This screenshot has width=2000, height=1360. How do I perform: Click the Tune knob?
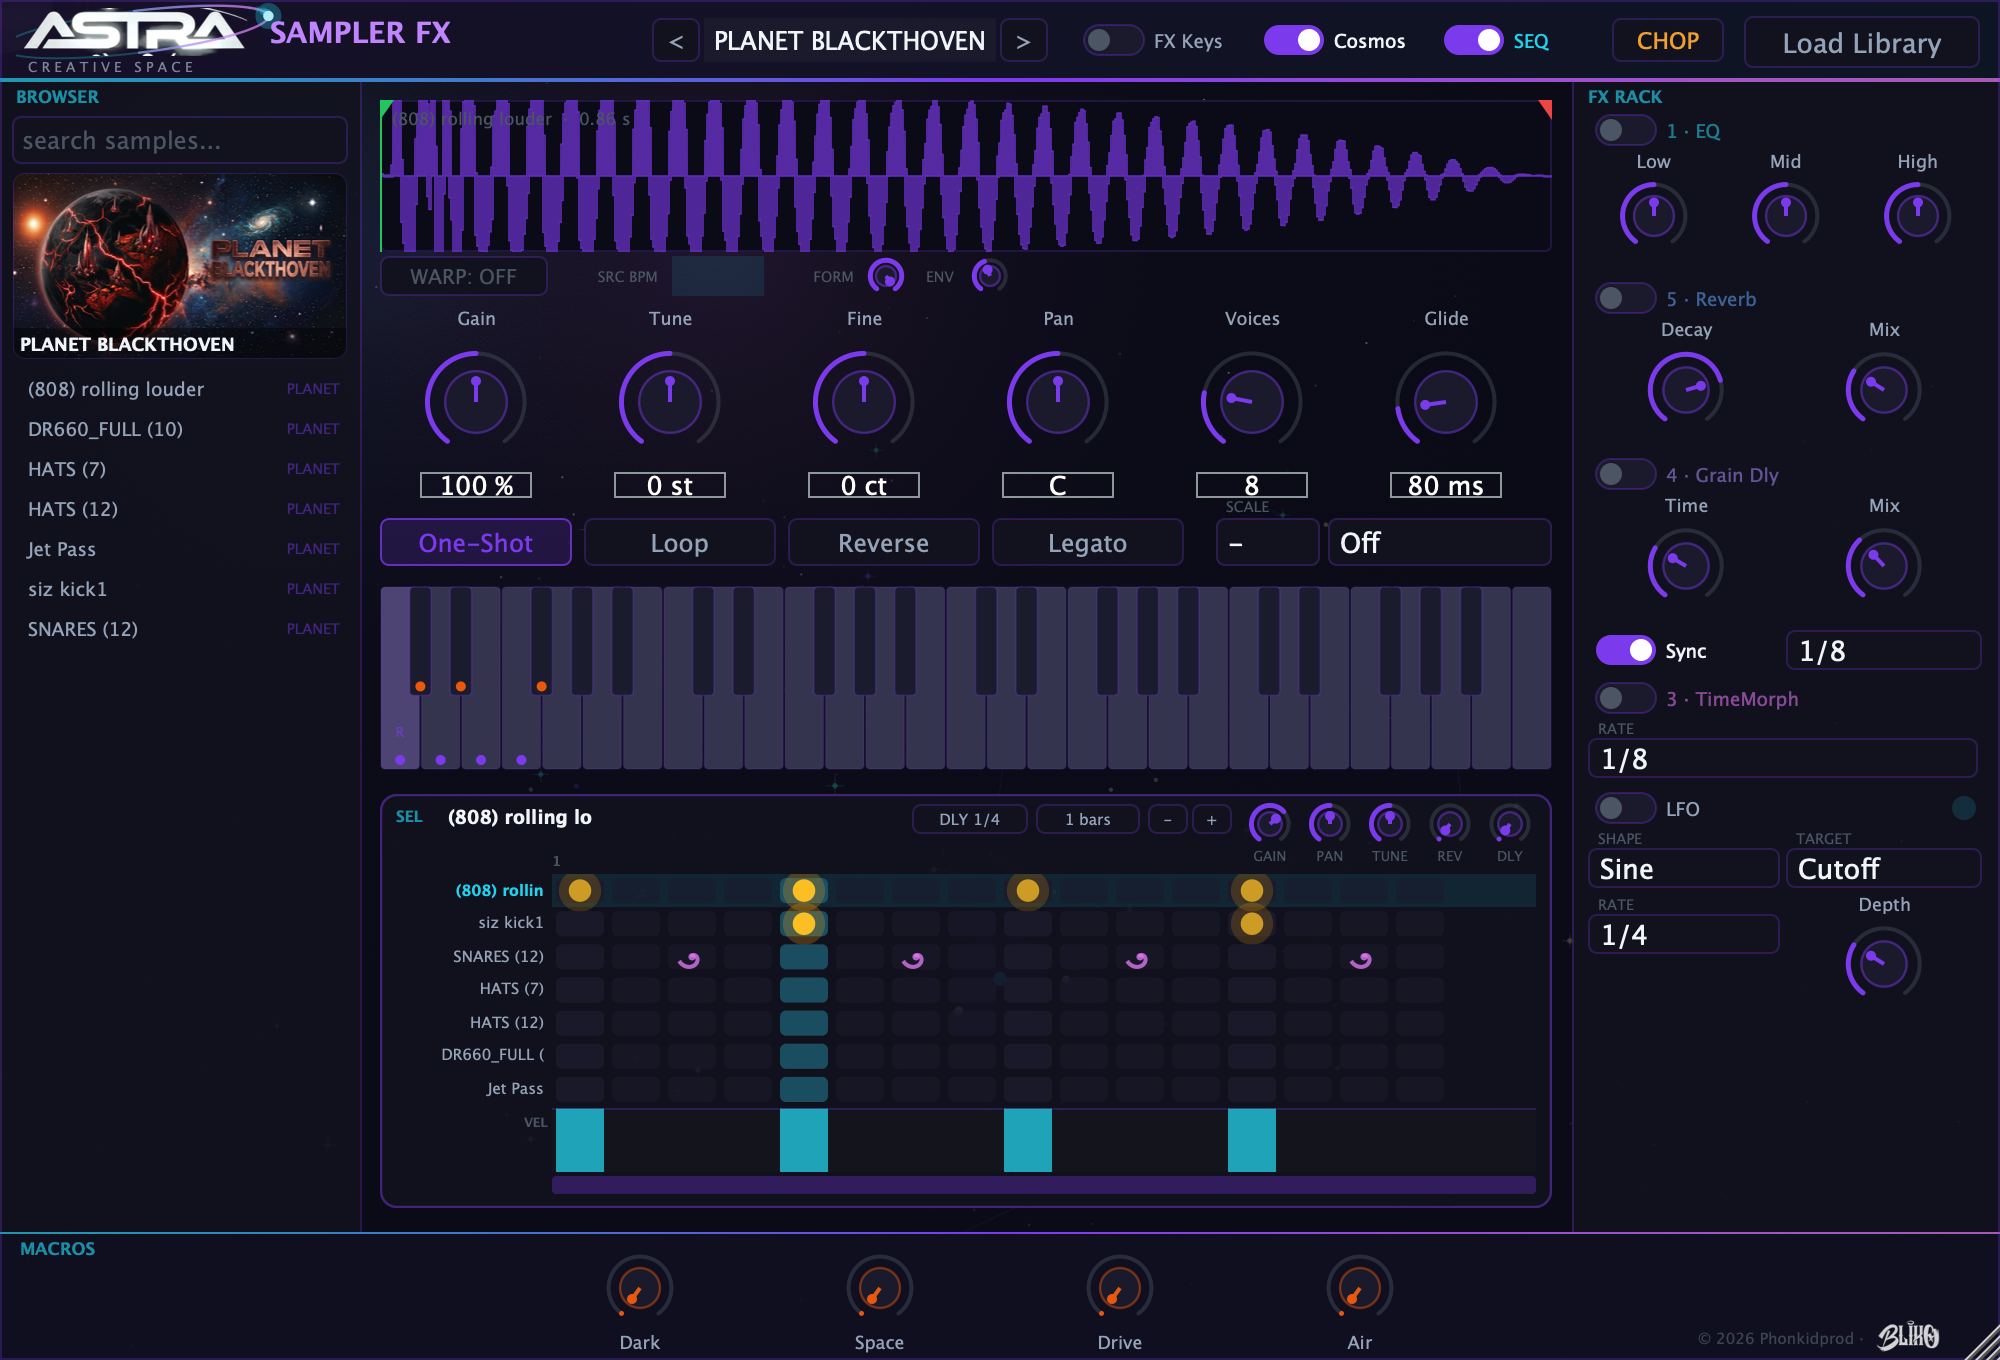tap(670, 400)
